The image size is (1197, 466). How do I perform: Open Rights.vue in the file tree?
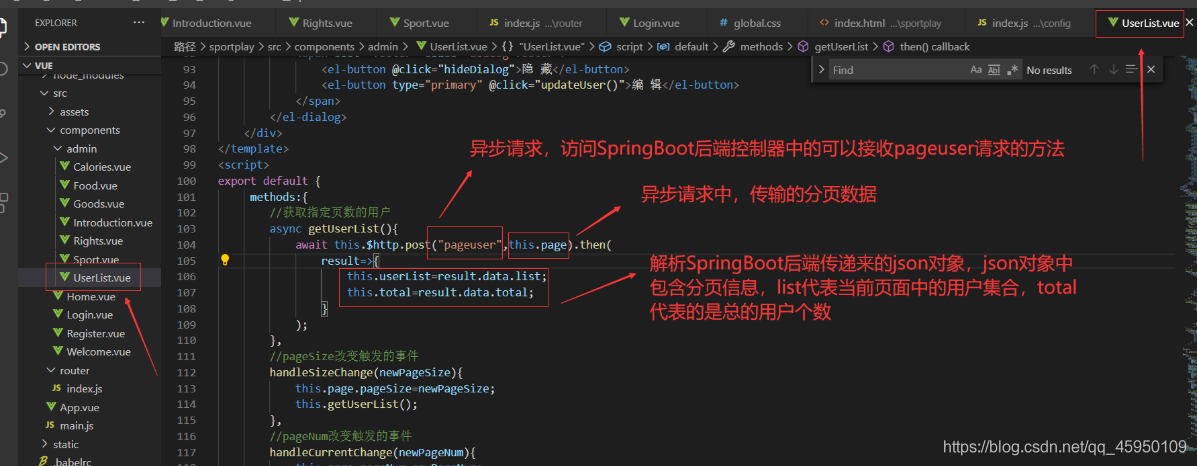point(91,241)
